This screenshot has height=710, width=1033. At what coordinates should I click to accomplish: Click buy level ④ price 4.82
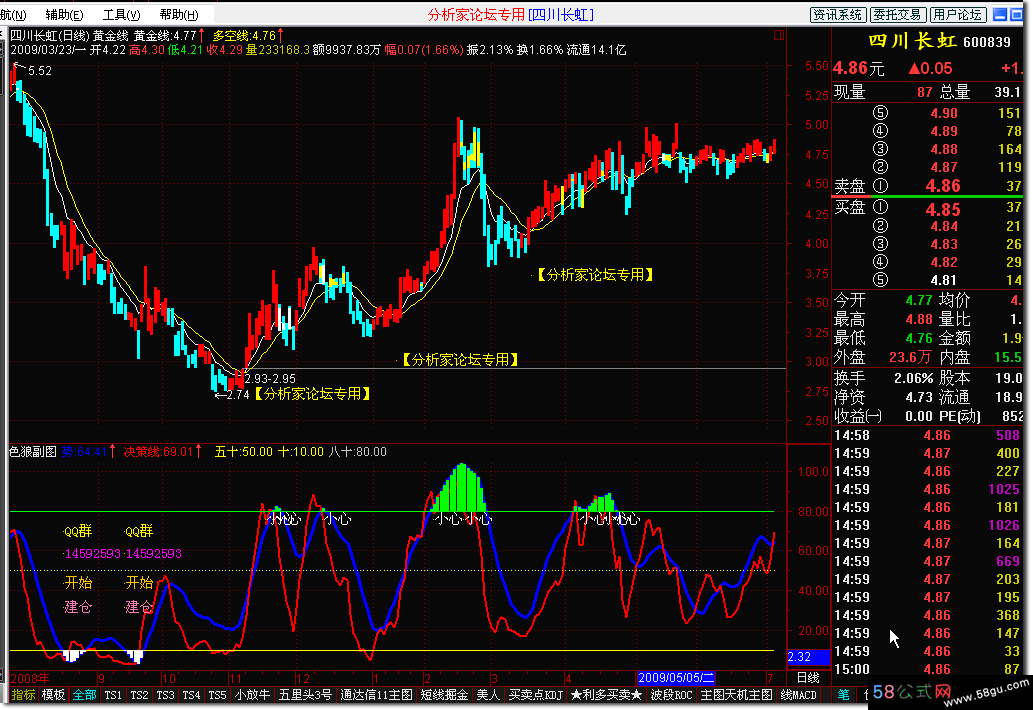point(944,262)
